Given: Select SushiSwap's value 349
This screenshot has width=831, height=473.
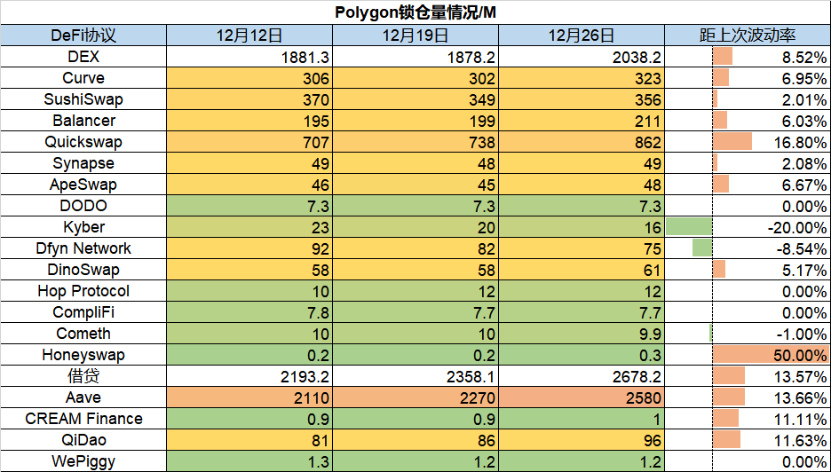Looking at the screenshot, I should [415, 99].
